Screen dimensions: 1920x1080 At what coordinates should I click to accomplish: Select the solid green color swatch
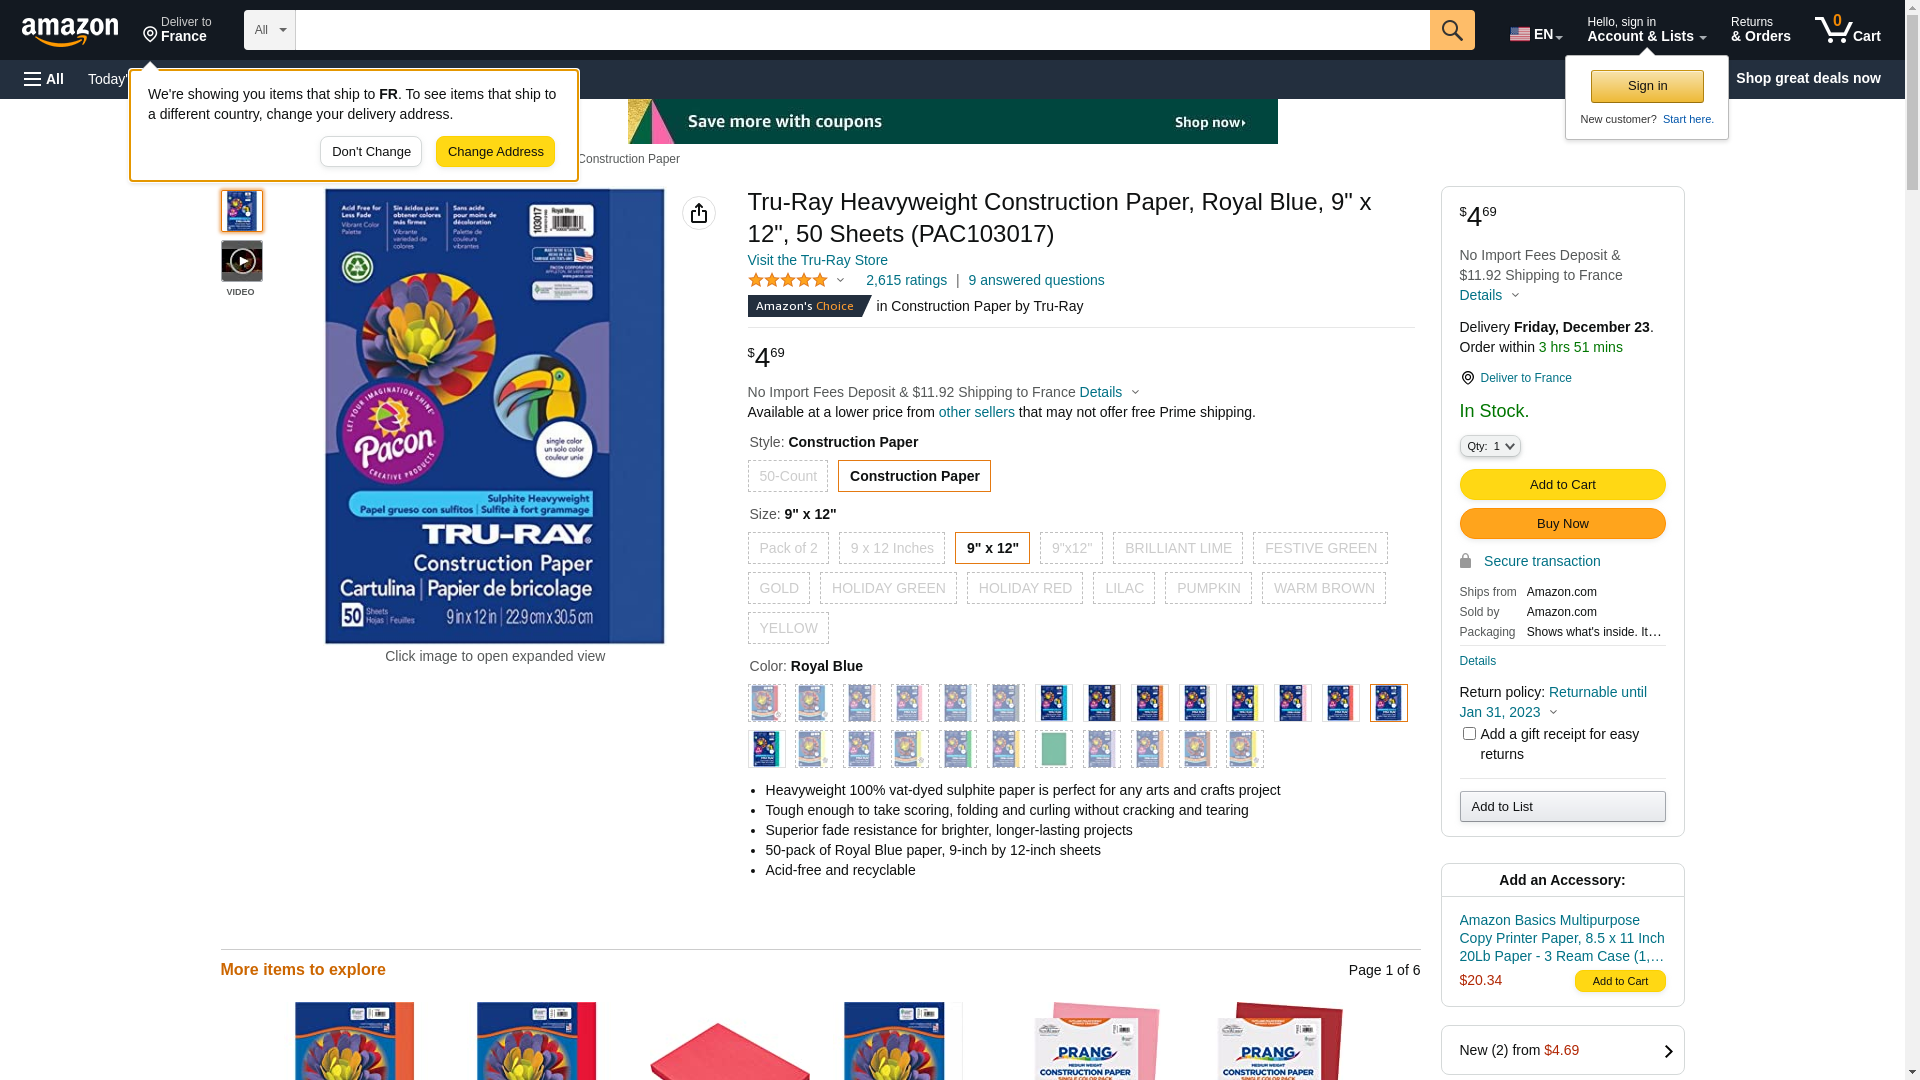point(1054,749)
